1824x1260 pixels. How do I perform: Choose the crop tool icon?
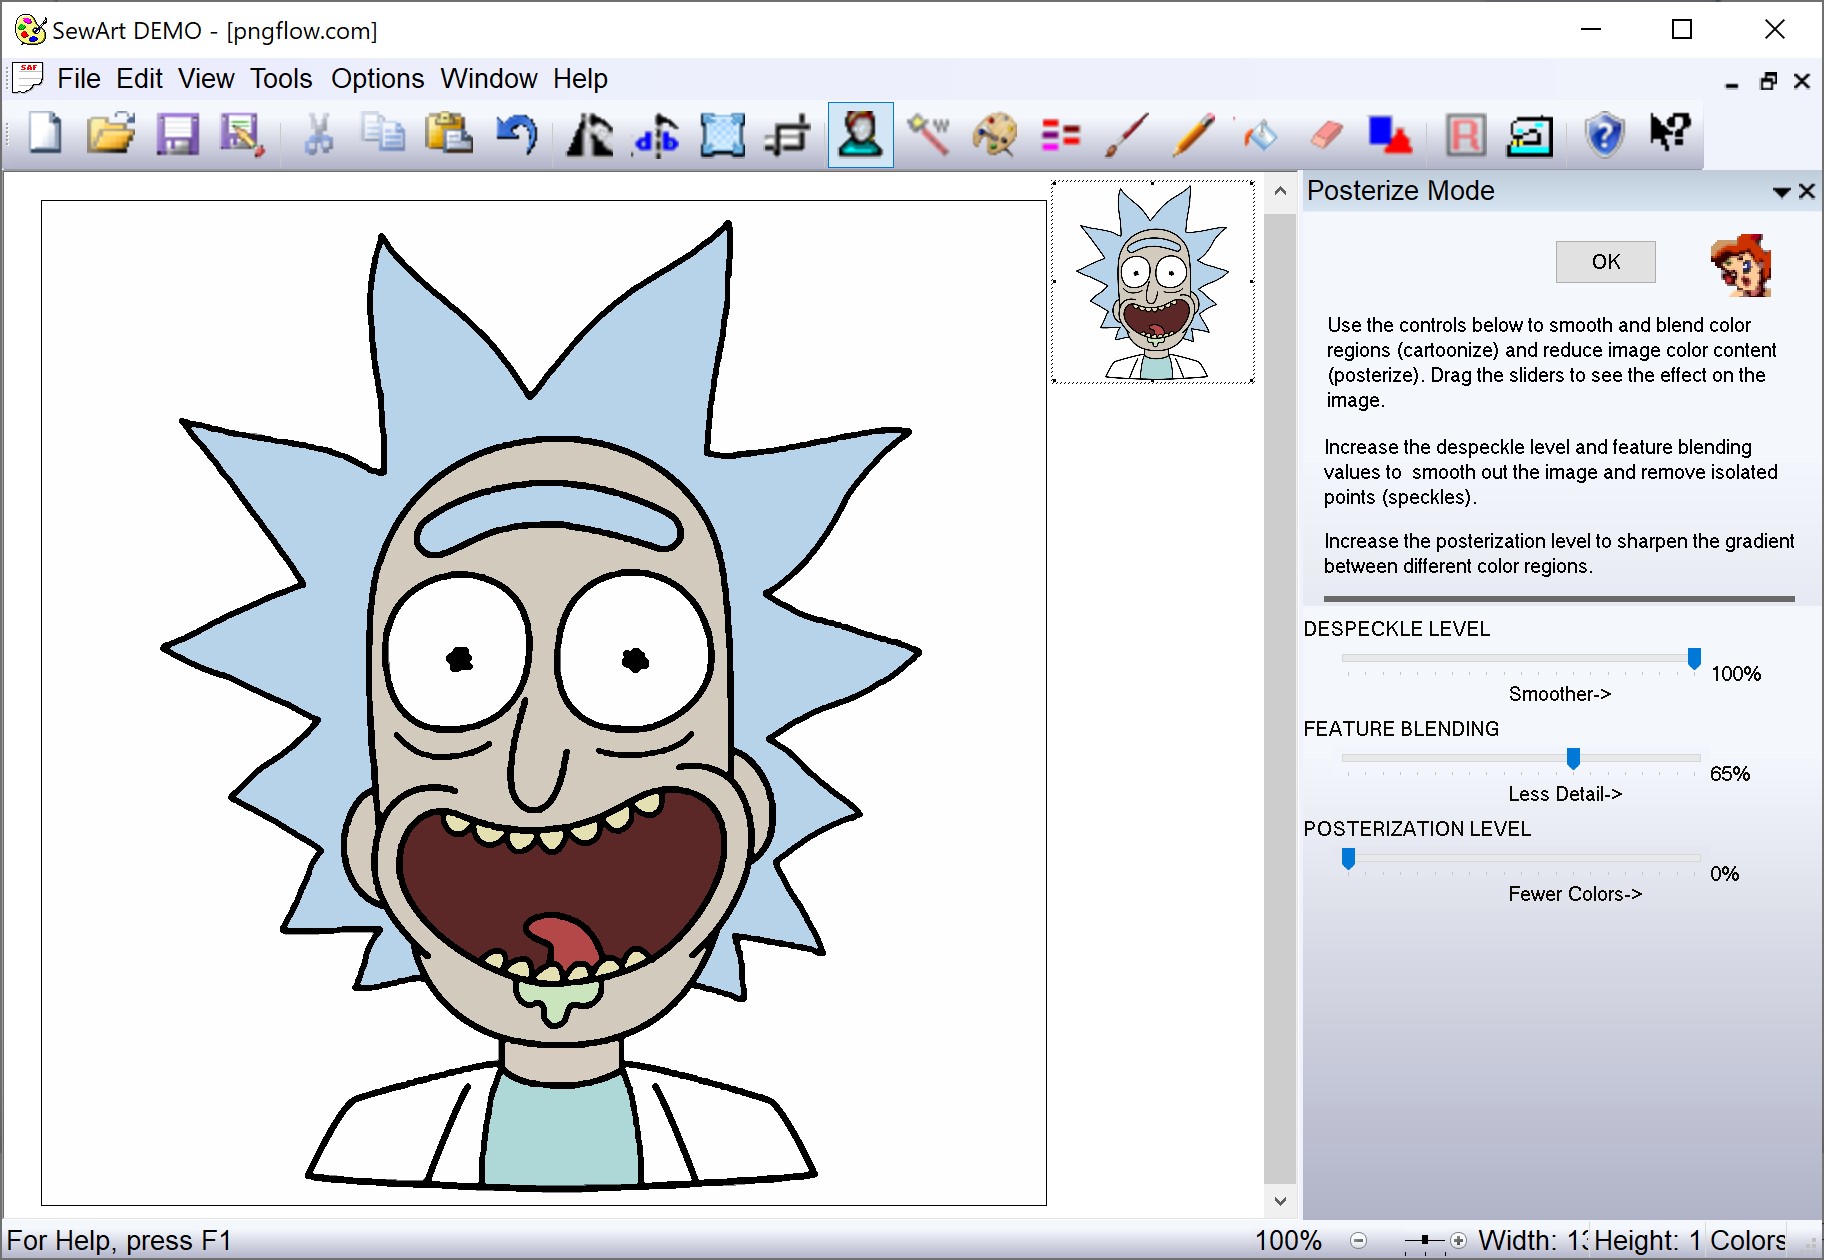788,134
